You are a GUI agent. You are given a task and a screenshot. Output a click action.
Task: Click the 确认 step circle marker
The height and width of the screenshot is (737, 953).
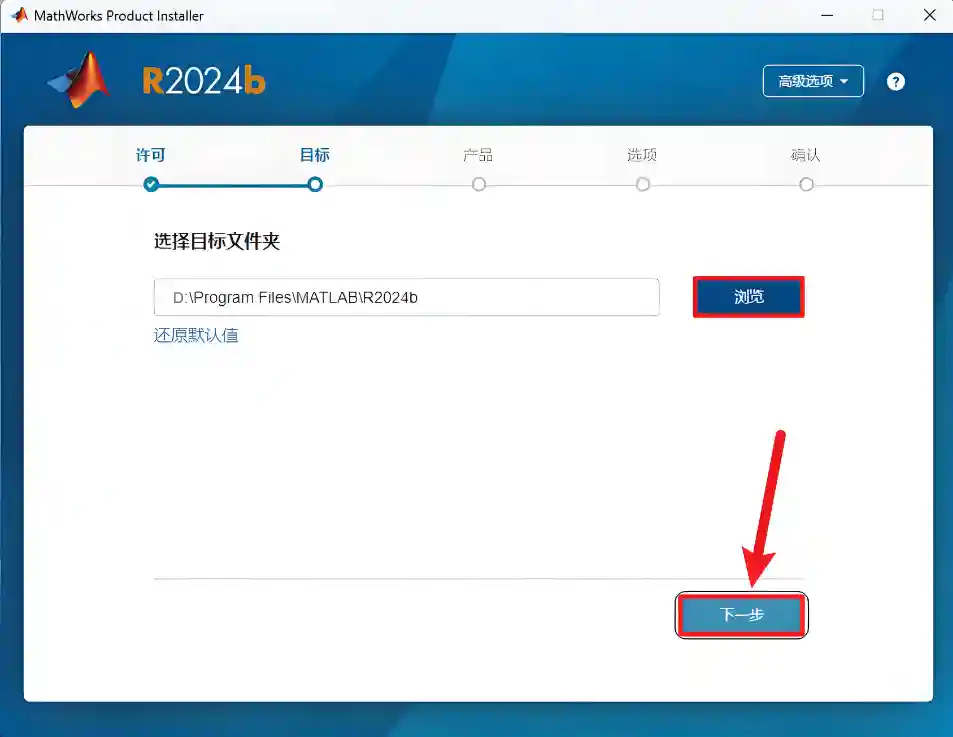point(806,184)
